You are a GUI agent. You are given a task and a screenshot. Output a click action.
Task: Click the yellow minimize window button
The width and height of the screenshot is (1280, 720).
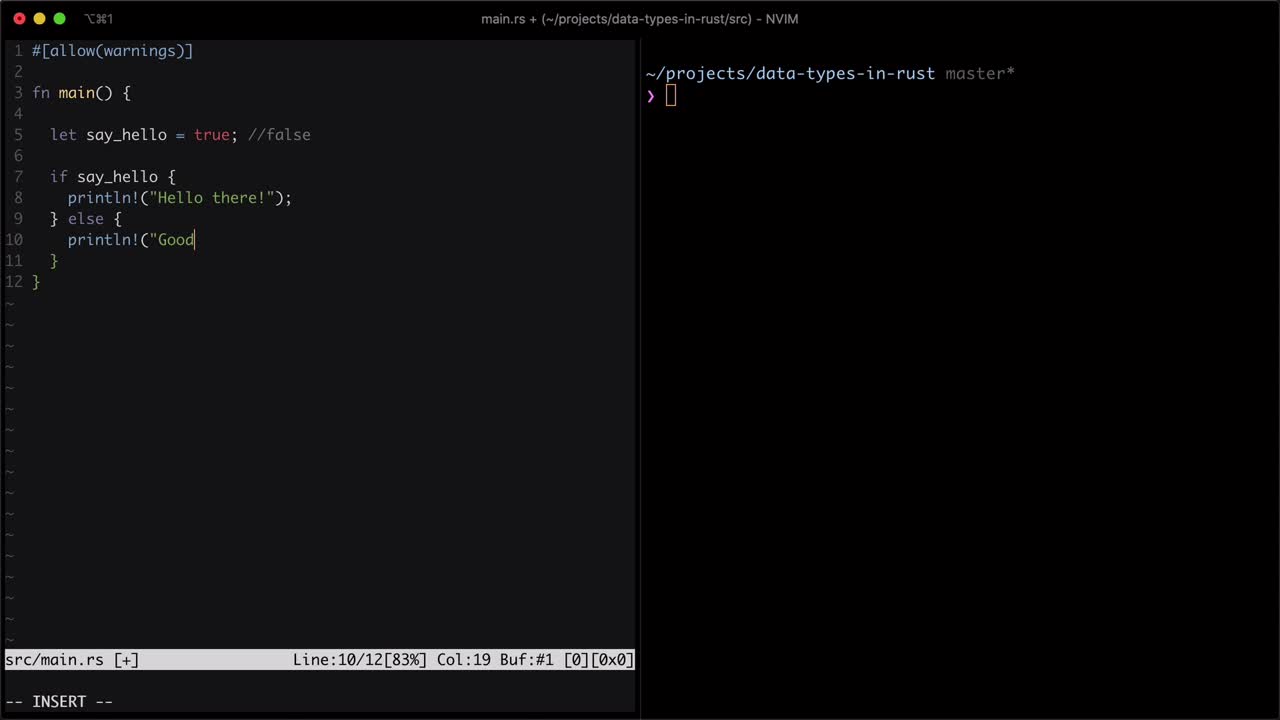click(x=39, y=19)
